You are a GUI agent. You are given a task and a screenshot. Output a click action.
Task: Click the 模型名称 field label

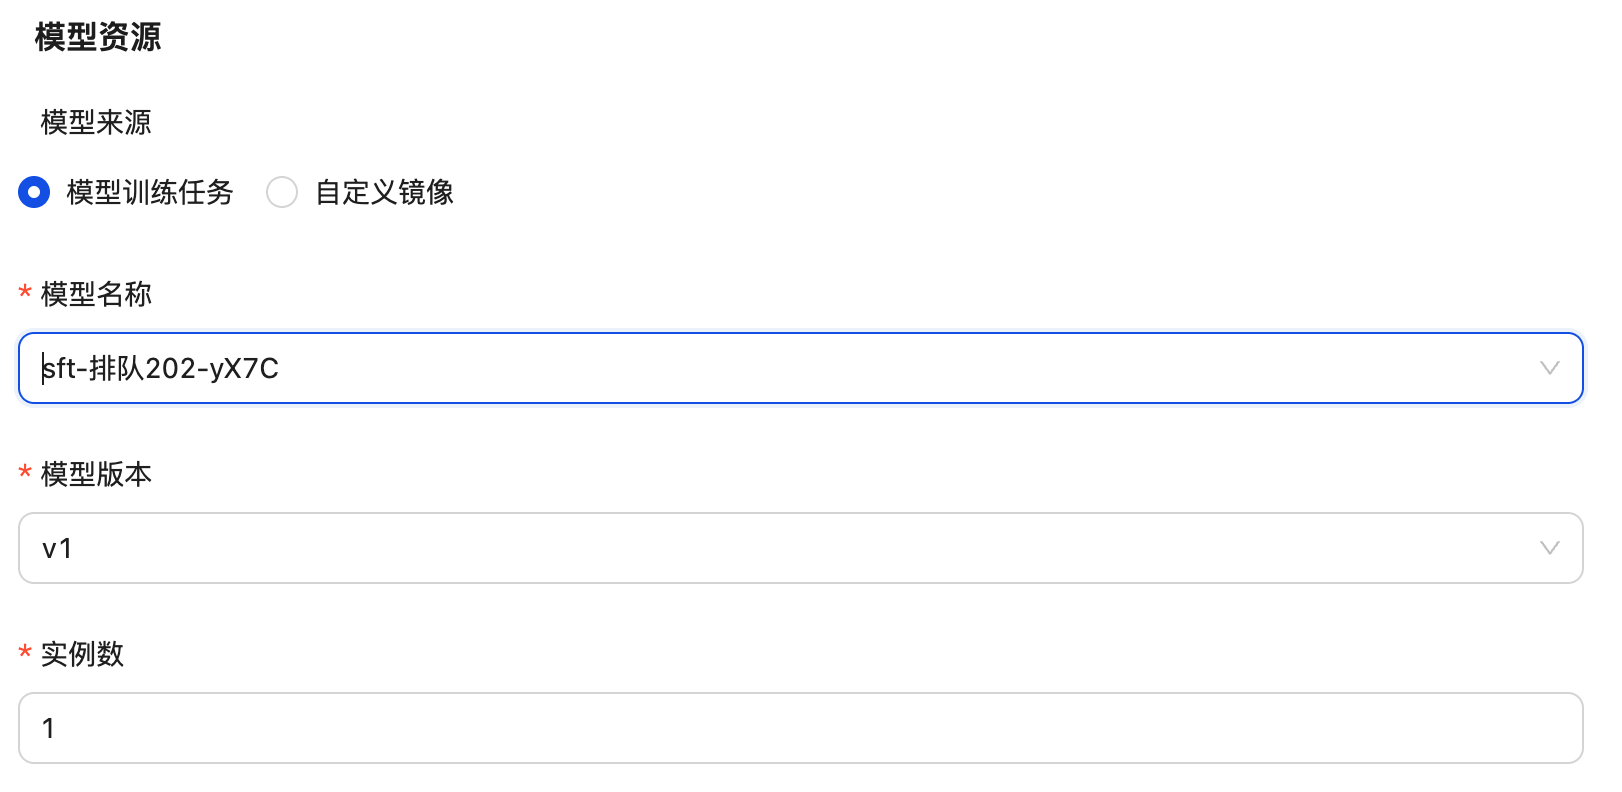coord(96,294)
